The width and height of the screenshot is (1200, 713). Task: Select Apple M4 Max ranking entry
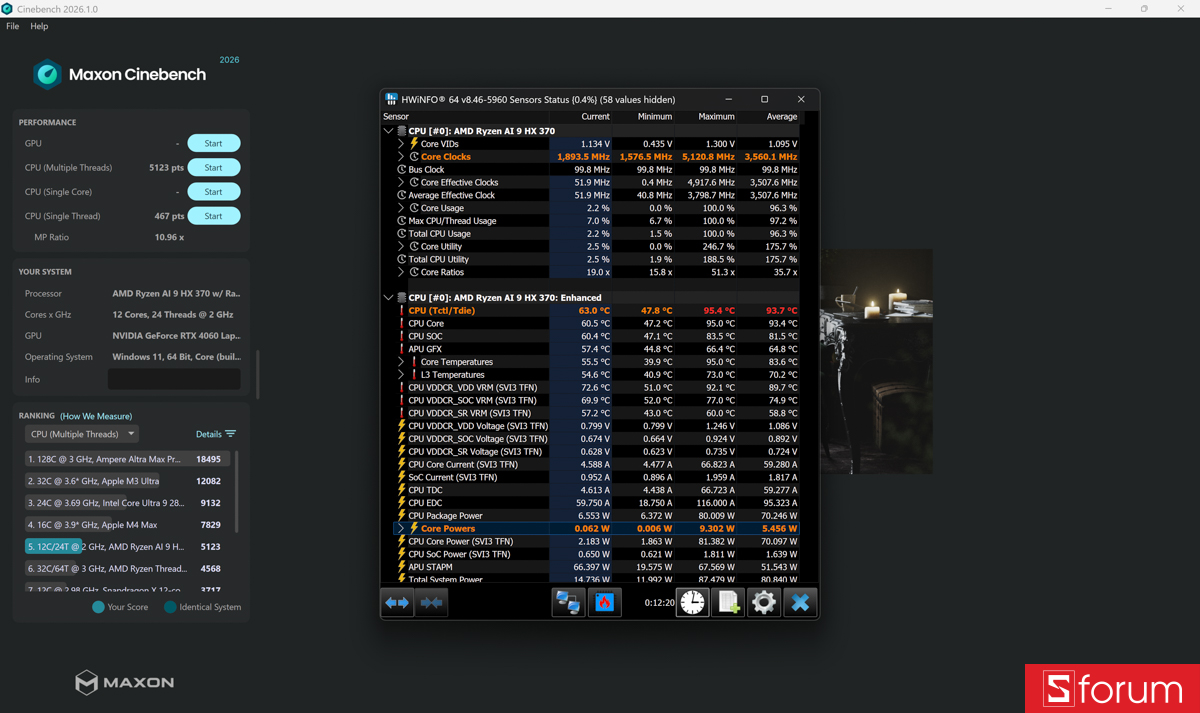coord(128,525)
